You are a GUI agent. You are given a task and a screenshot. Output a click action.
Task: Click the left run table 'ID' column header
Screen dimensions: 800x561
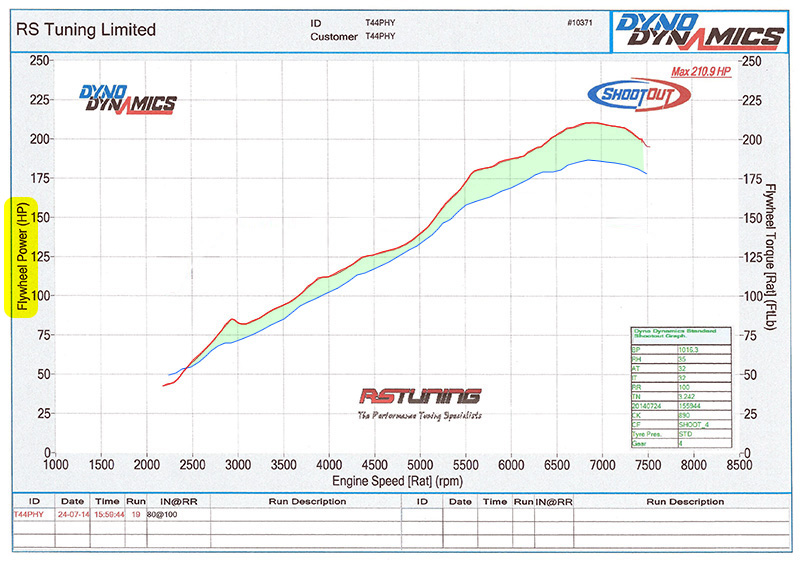[x=34, y=501]
